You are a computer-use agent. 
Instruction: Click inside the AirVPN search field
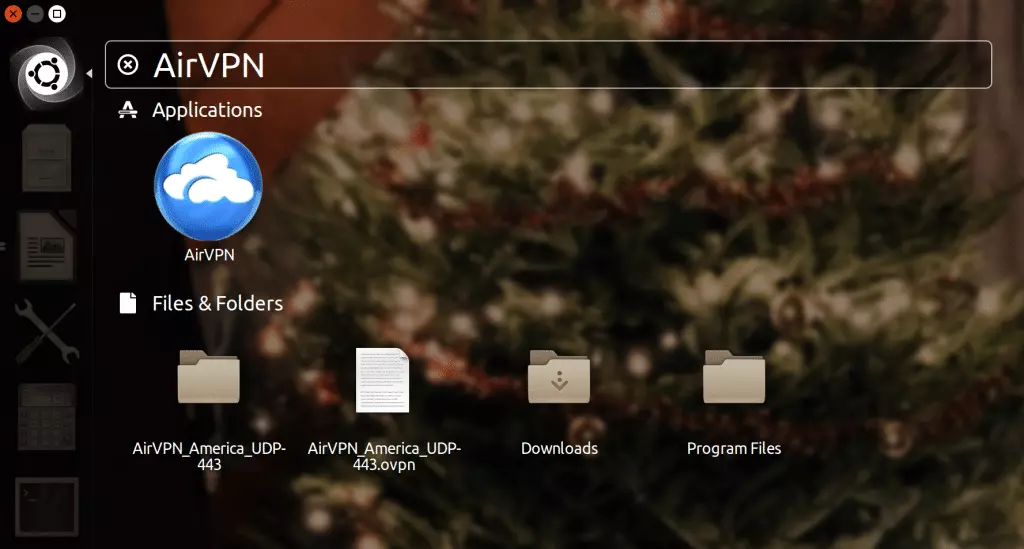pyautogui.click(x=548, y=65)
